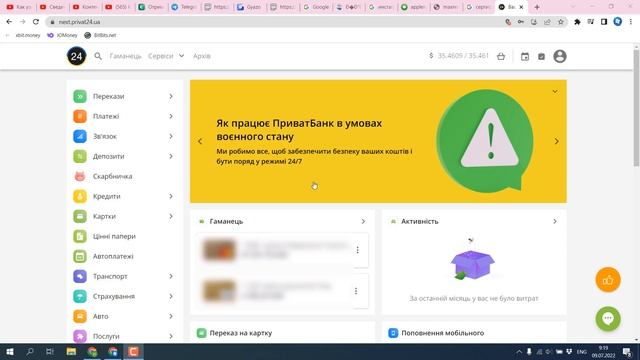Reload the page in browser
Screen dimensions: 640x360
(x=36, y=22)
